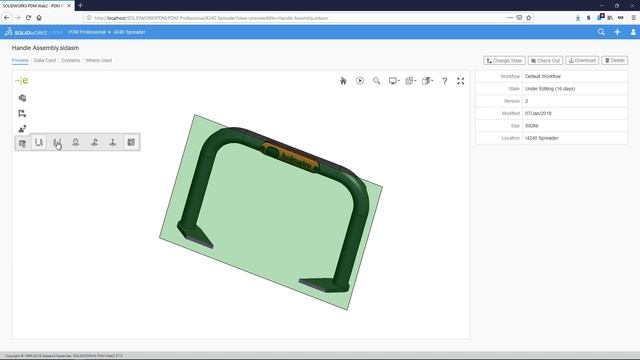640x360 pixels.
Task: Choose the section plane option under the cursor
Action: pos(57,142)
